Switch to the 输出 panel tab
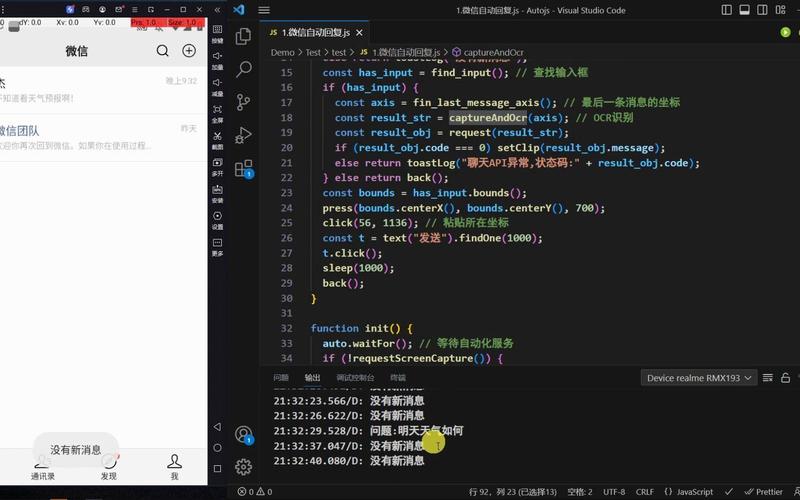Viewport: 800px width, 500px height. click(x=312, y=378)
